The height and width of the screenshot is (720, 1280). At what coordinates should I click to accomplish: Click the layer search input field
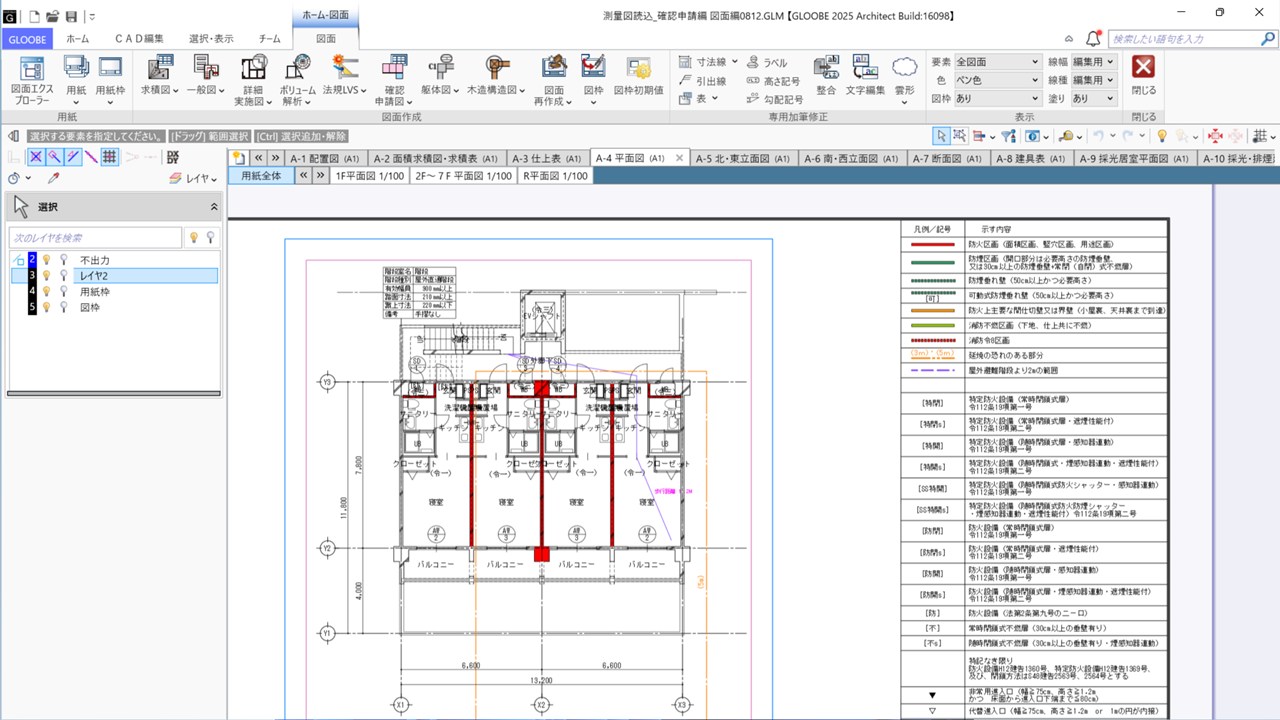click(96, 238)
